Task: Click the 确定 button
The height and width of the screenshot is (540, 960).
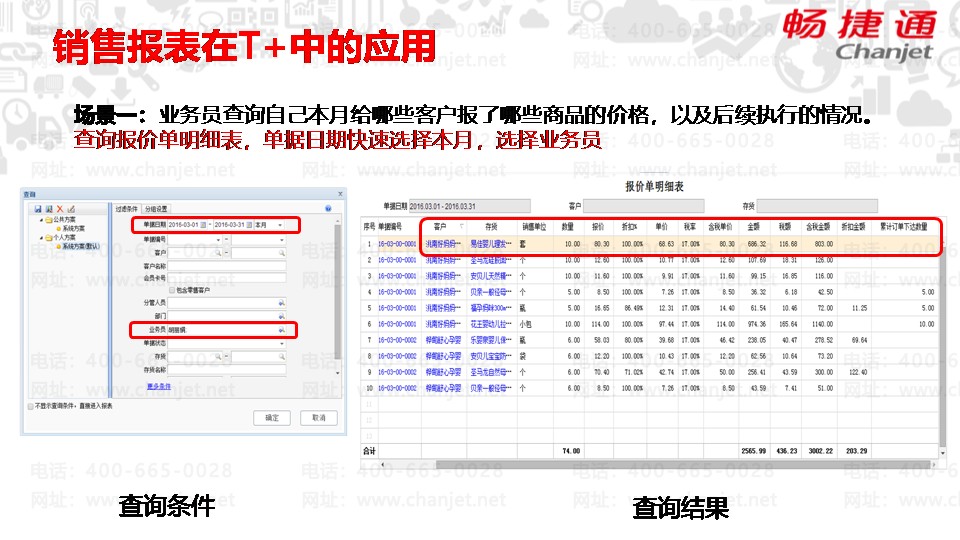Action: coord(272,418)
